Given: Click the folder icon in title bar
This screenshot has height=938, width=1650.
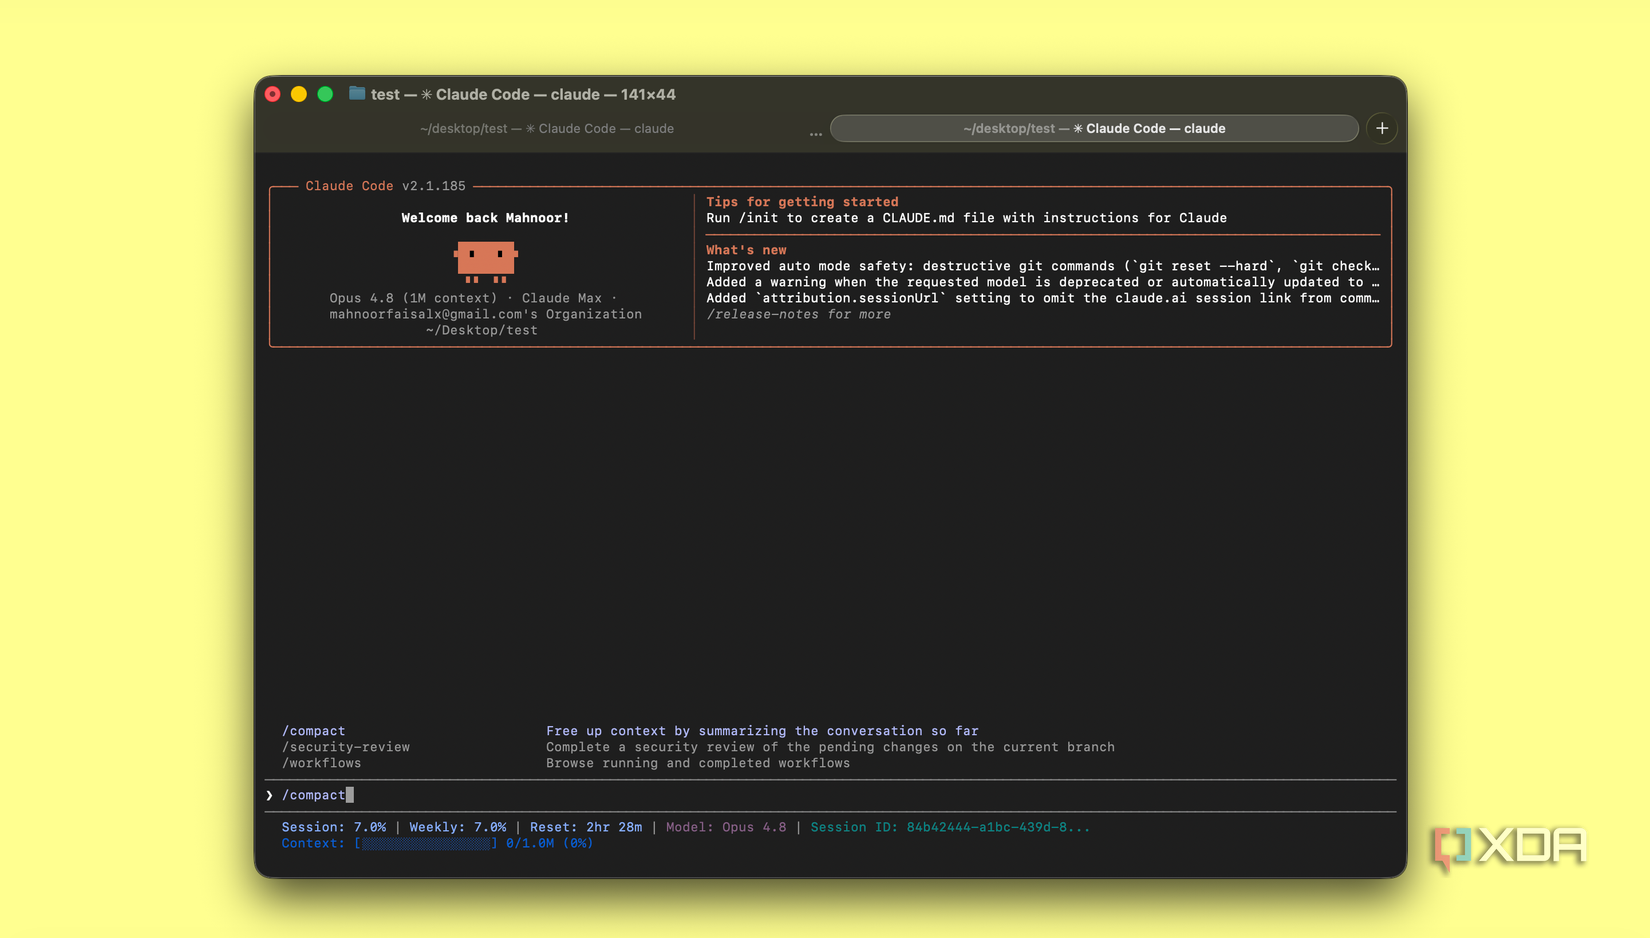Looking at the screenshot, I should tap(357, 93).
